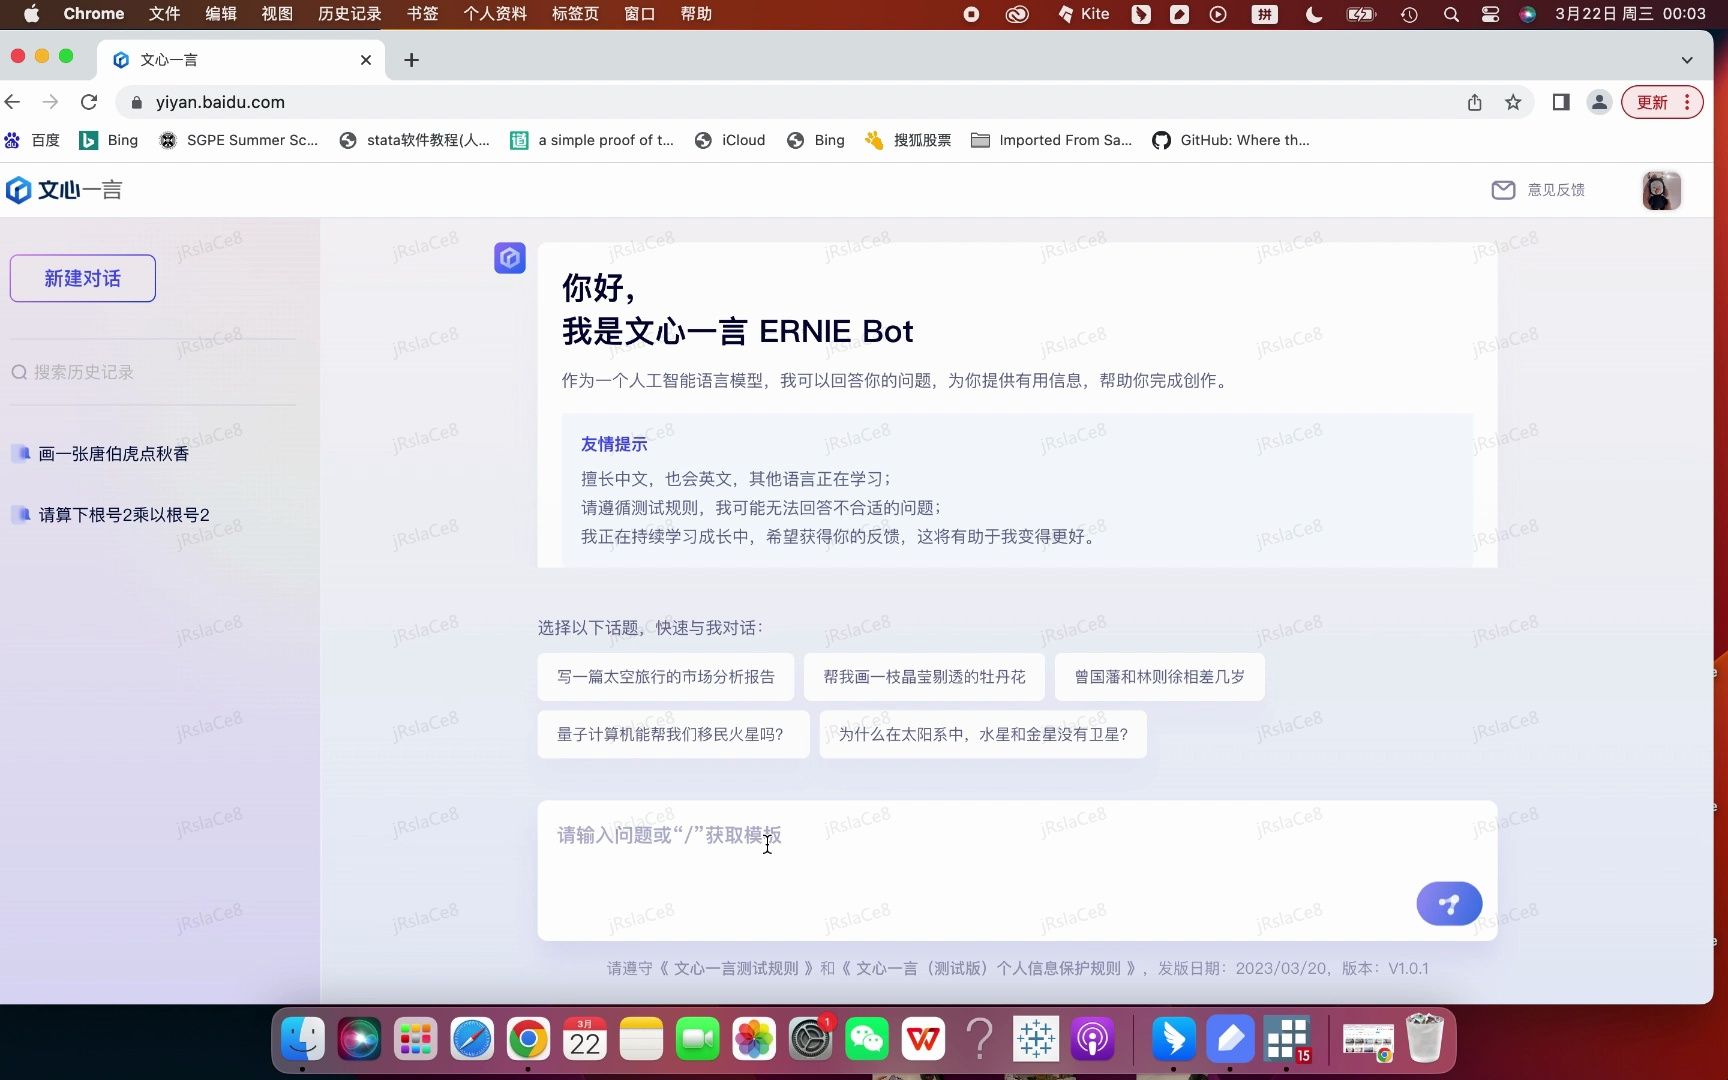Viewport: 1728px width, 1080px height.
Task: Click the browser forward arrow
Action: pos(50,102)
